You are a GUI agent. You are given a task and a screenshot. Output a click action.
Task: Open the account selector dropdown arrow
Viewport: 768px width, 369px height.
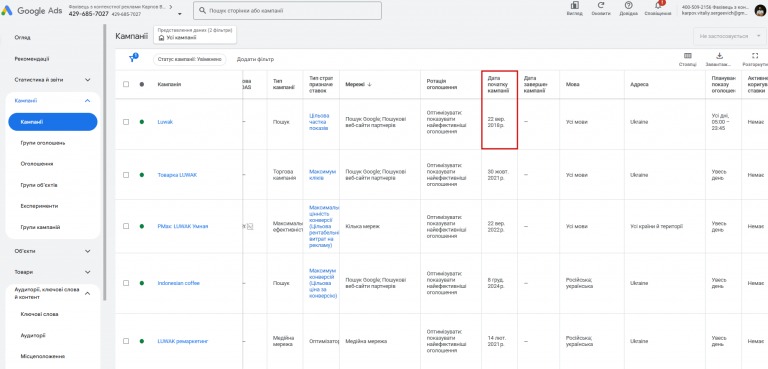point(179,14)
